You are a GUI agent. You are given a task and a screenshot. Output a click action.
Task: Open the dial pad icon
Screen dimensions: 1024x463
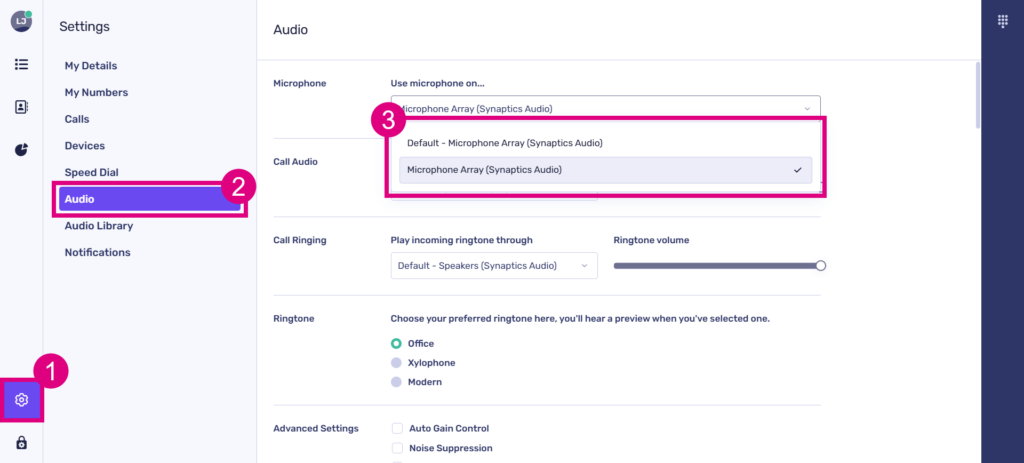1003,22
